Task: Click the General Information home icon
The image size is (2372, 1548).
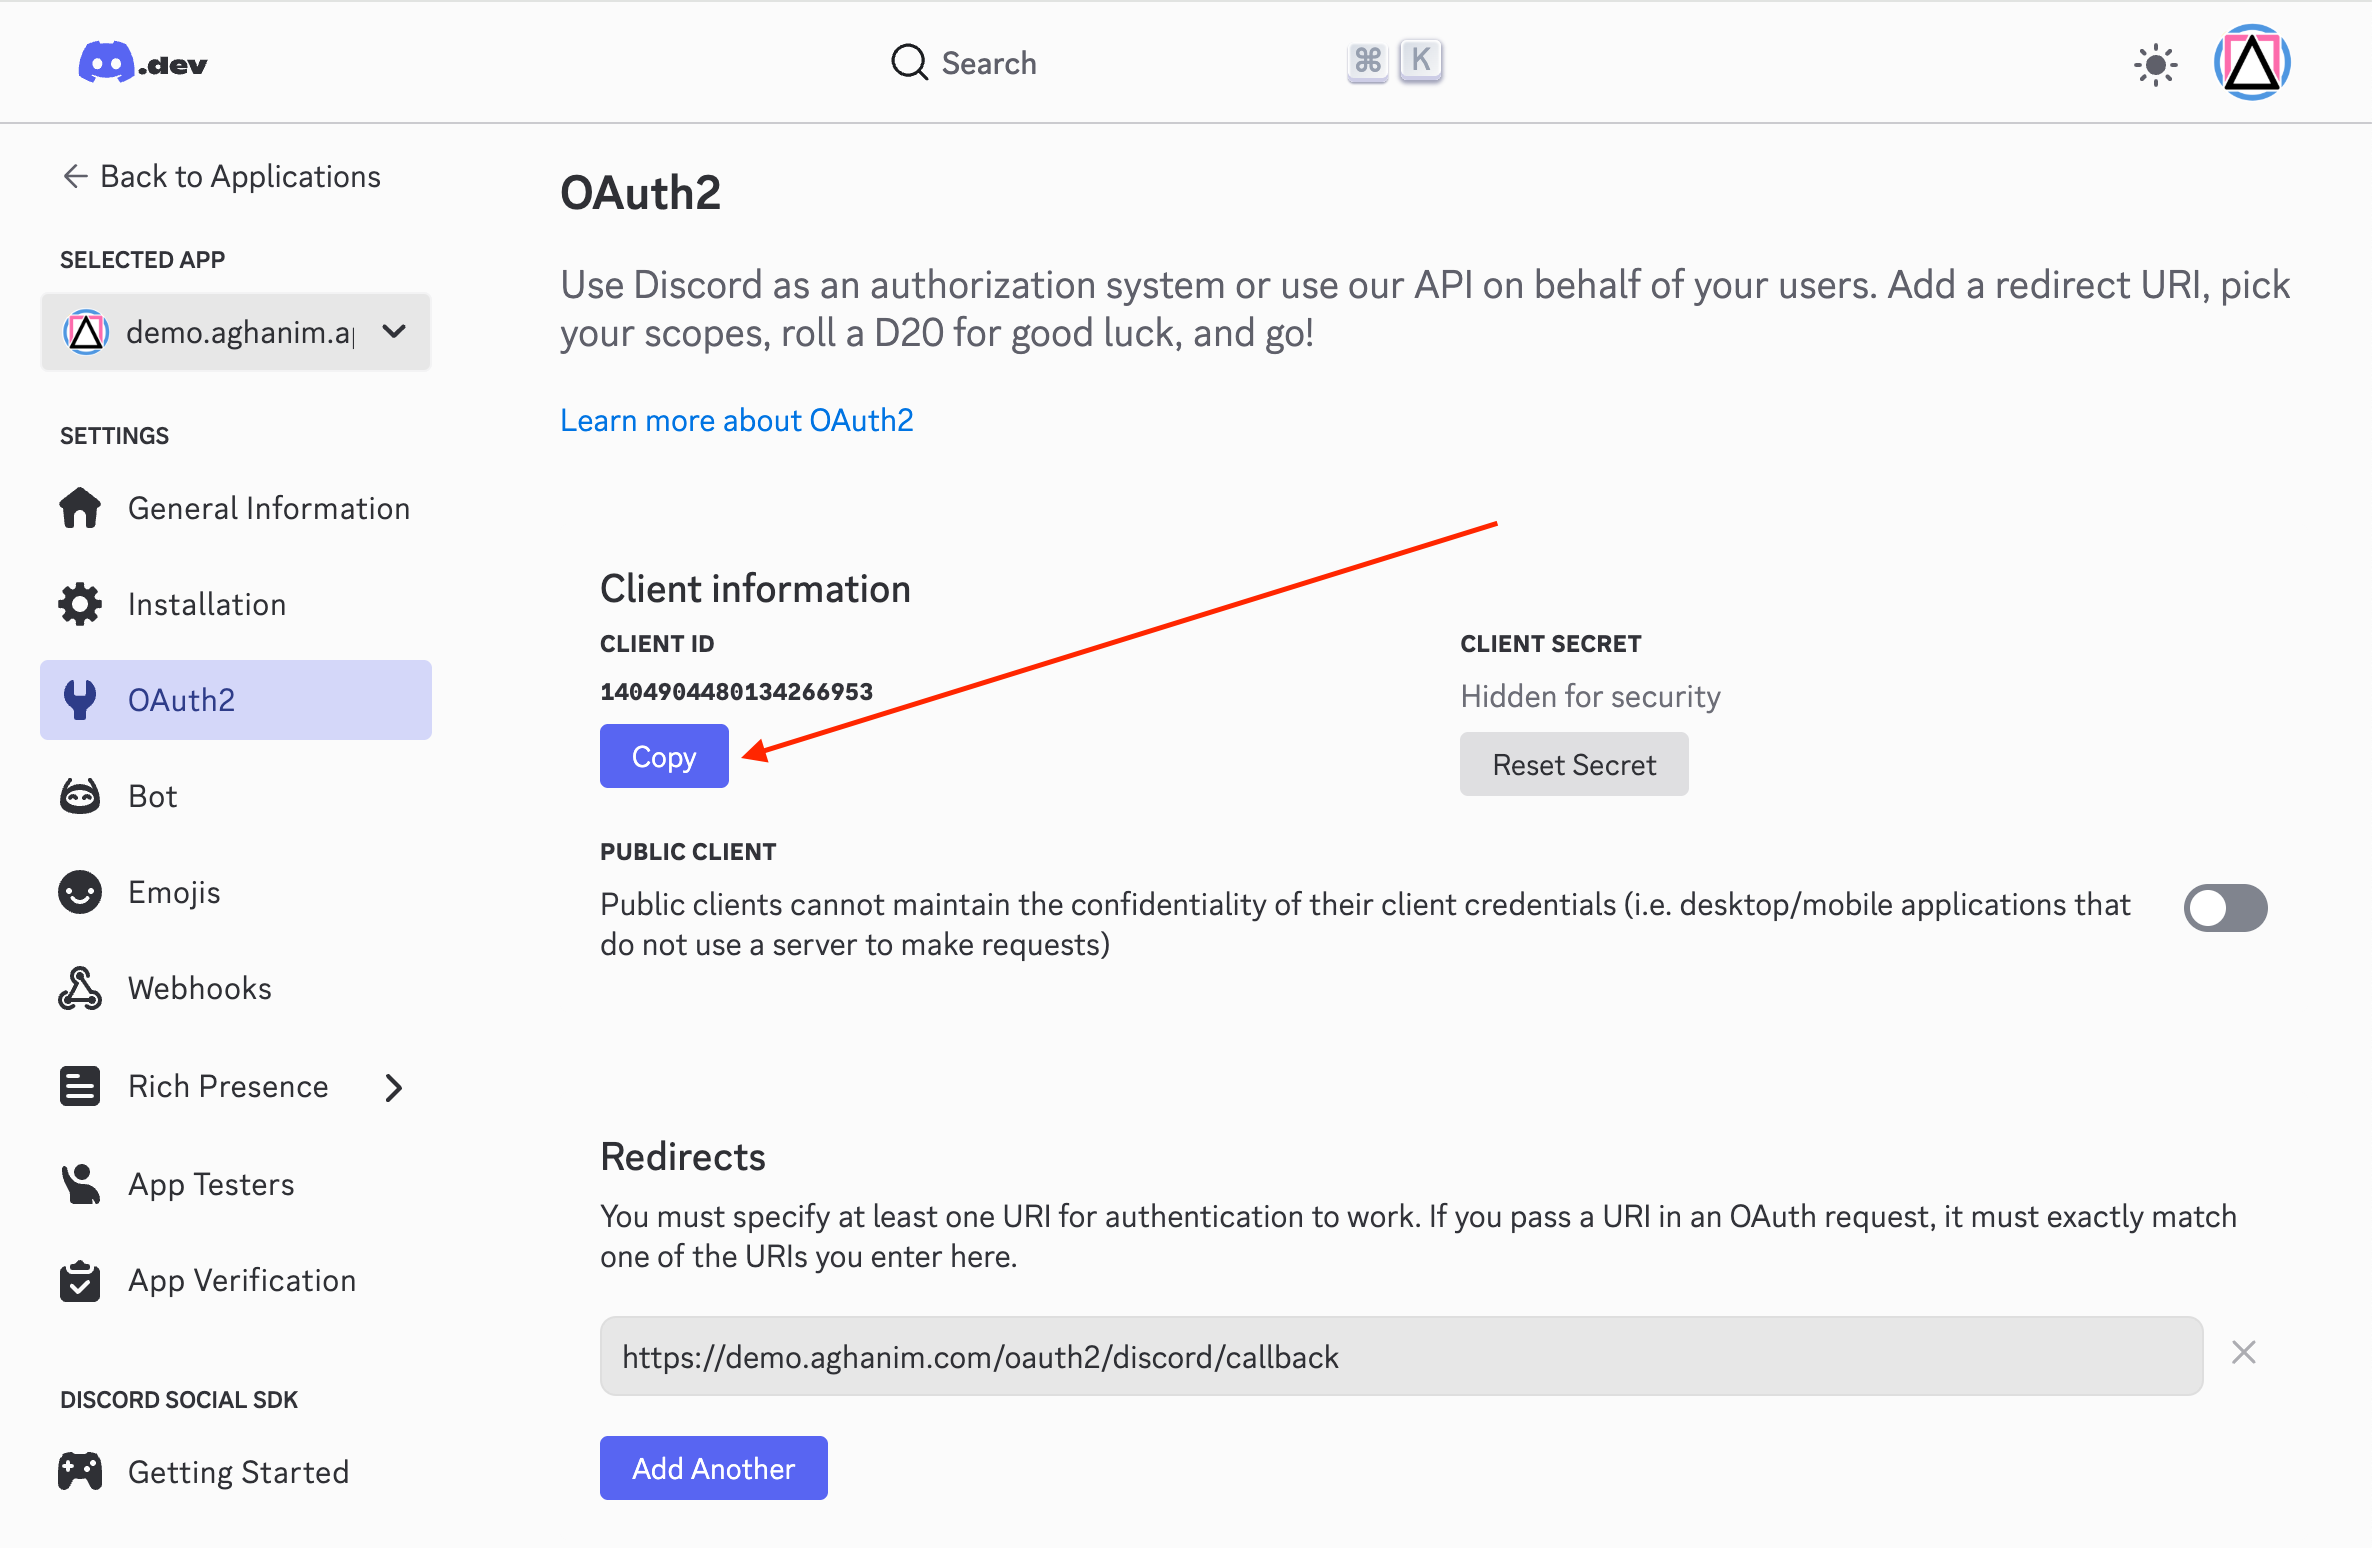Action: [80, 507]
